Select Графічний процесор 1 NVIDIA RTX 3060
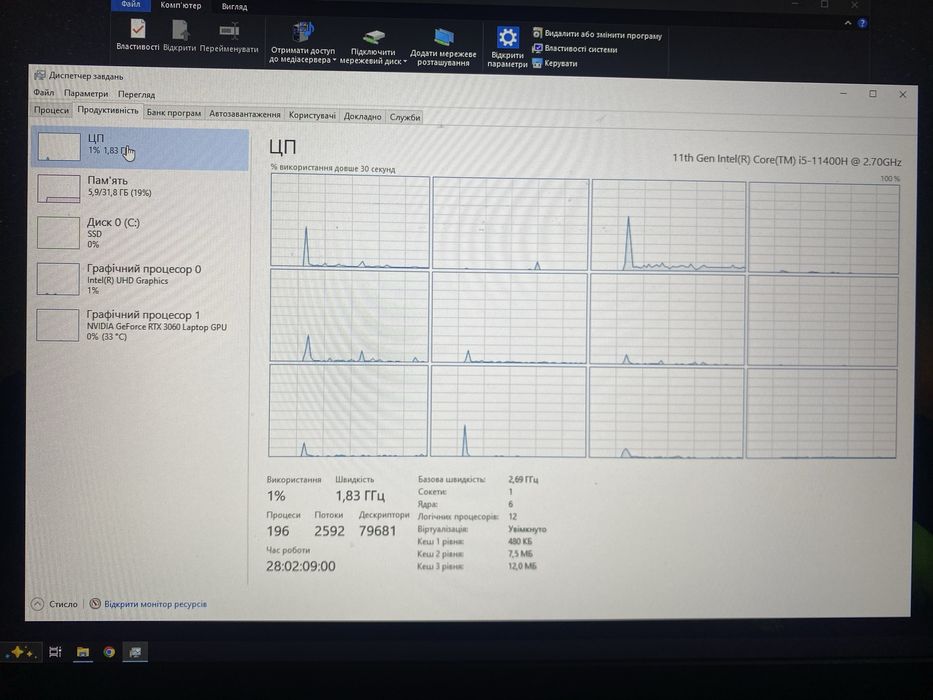The height and width of the screenshot is (700, 933). point(140,325)
